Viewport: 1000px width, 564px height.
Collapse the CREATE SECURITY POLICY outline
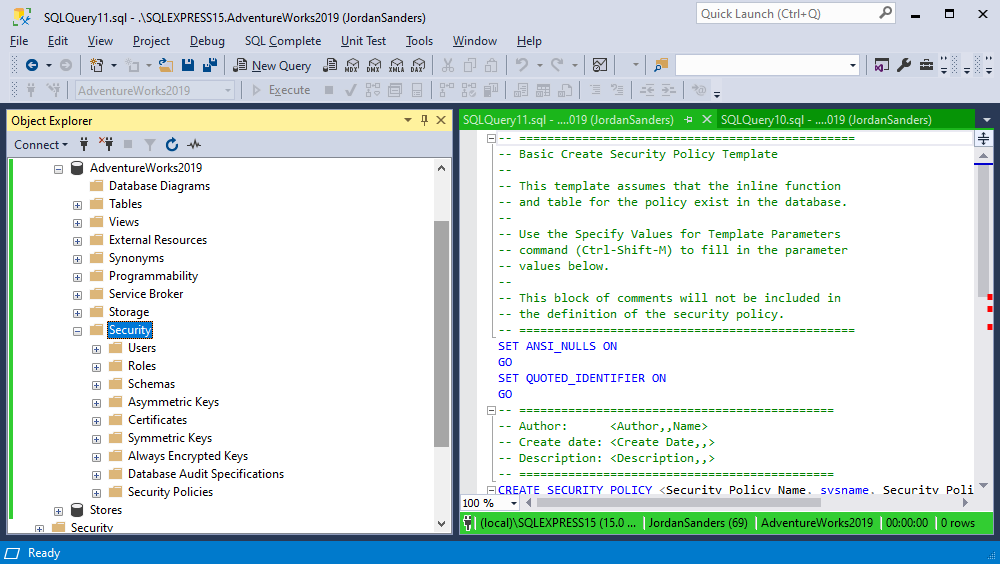(x=491, y=490)
